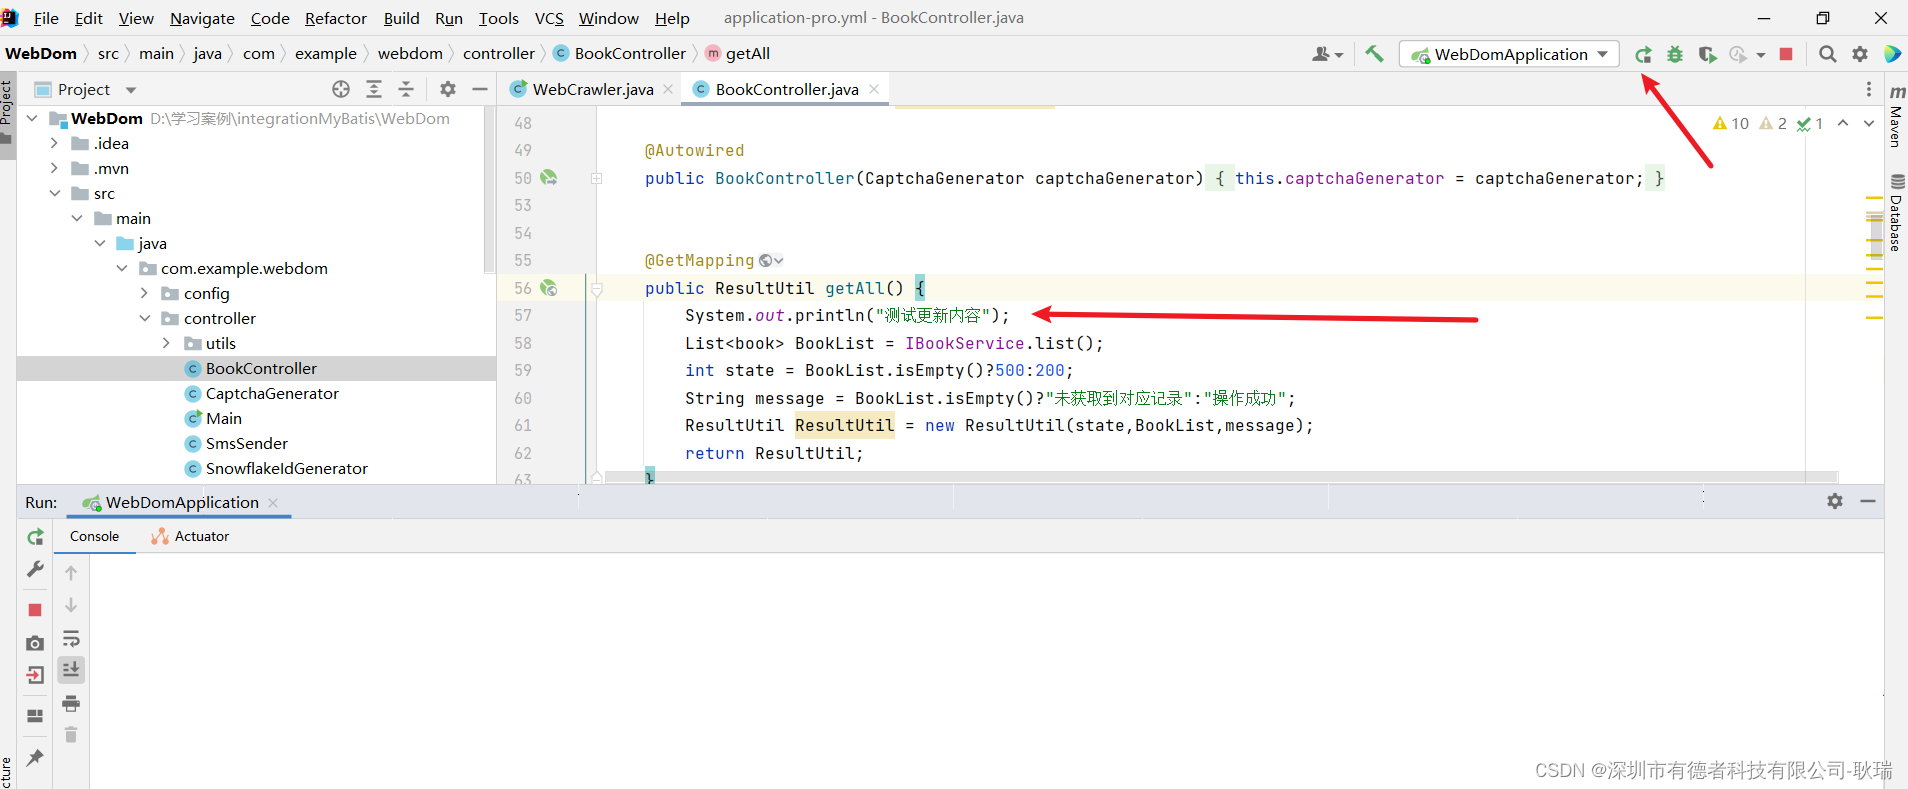Open the WebDomApplication run configuration dropdown
The height and width of the screenshot is (789, 1908).
1509,54
